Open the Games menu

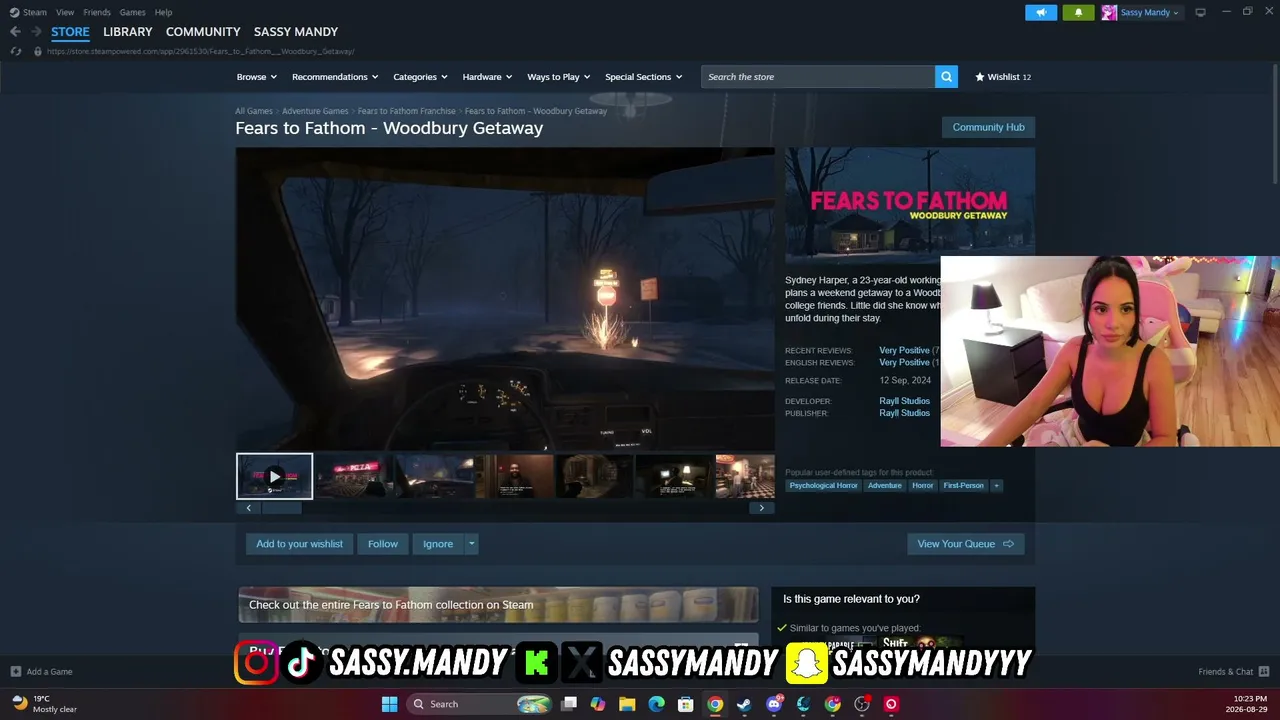[132, 12]
